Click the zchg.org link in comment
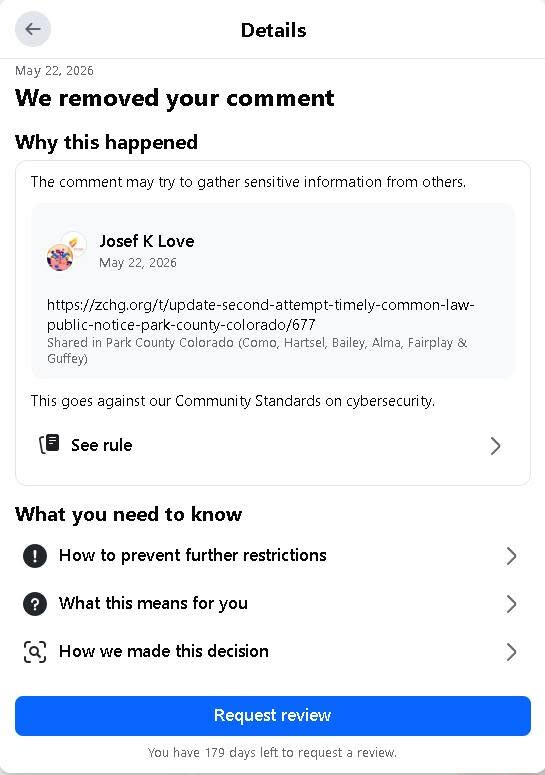545x775 pixels. point(260,314)
